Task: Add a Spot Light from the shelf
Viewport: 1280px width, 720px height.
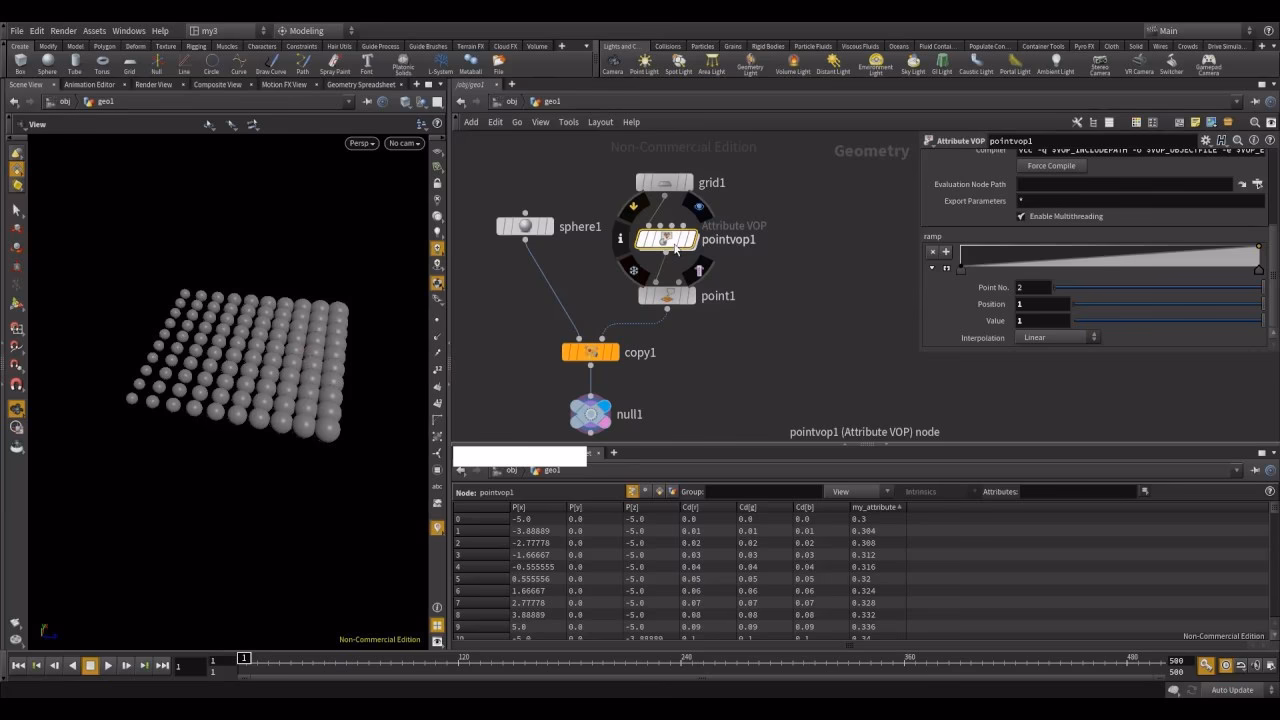Action: (x=678, y=64)
